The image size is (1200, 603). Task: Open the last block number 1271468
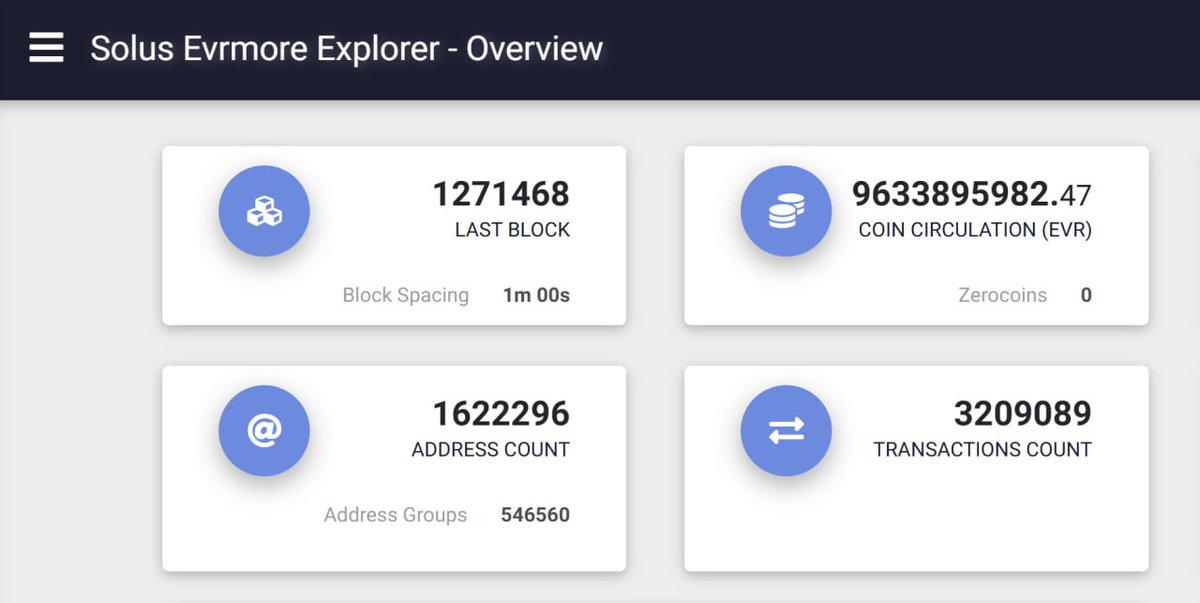[x=500, y=194]
